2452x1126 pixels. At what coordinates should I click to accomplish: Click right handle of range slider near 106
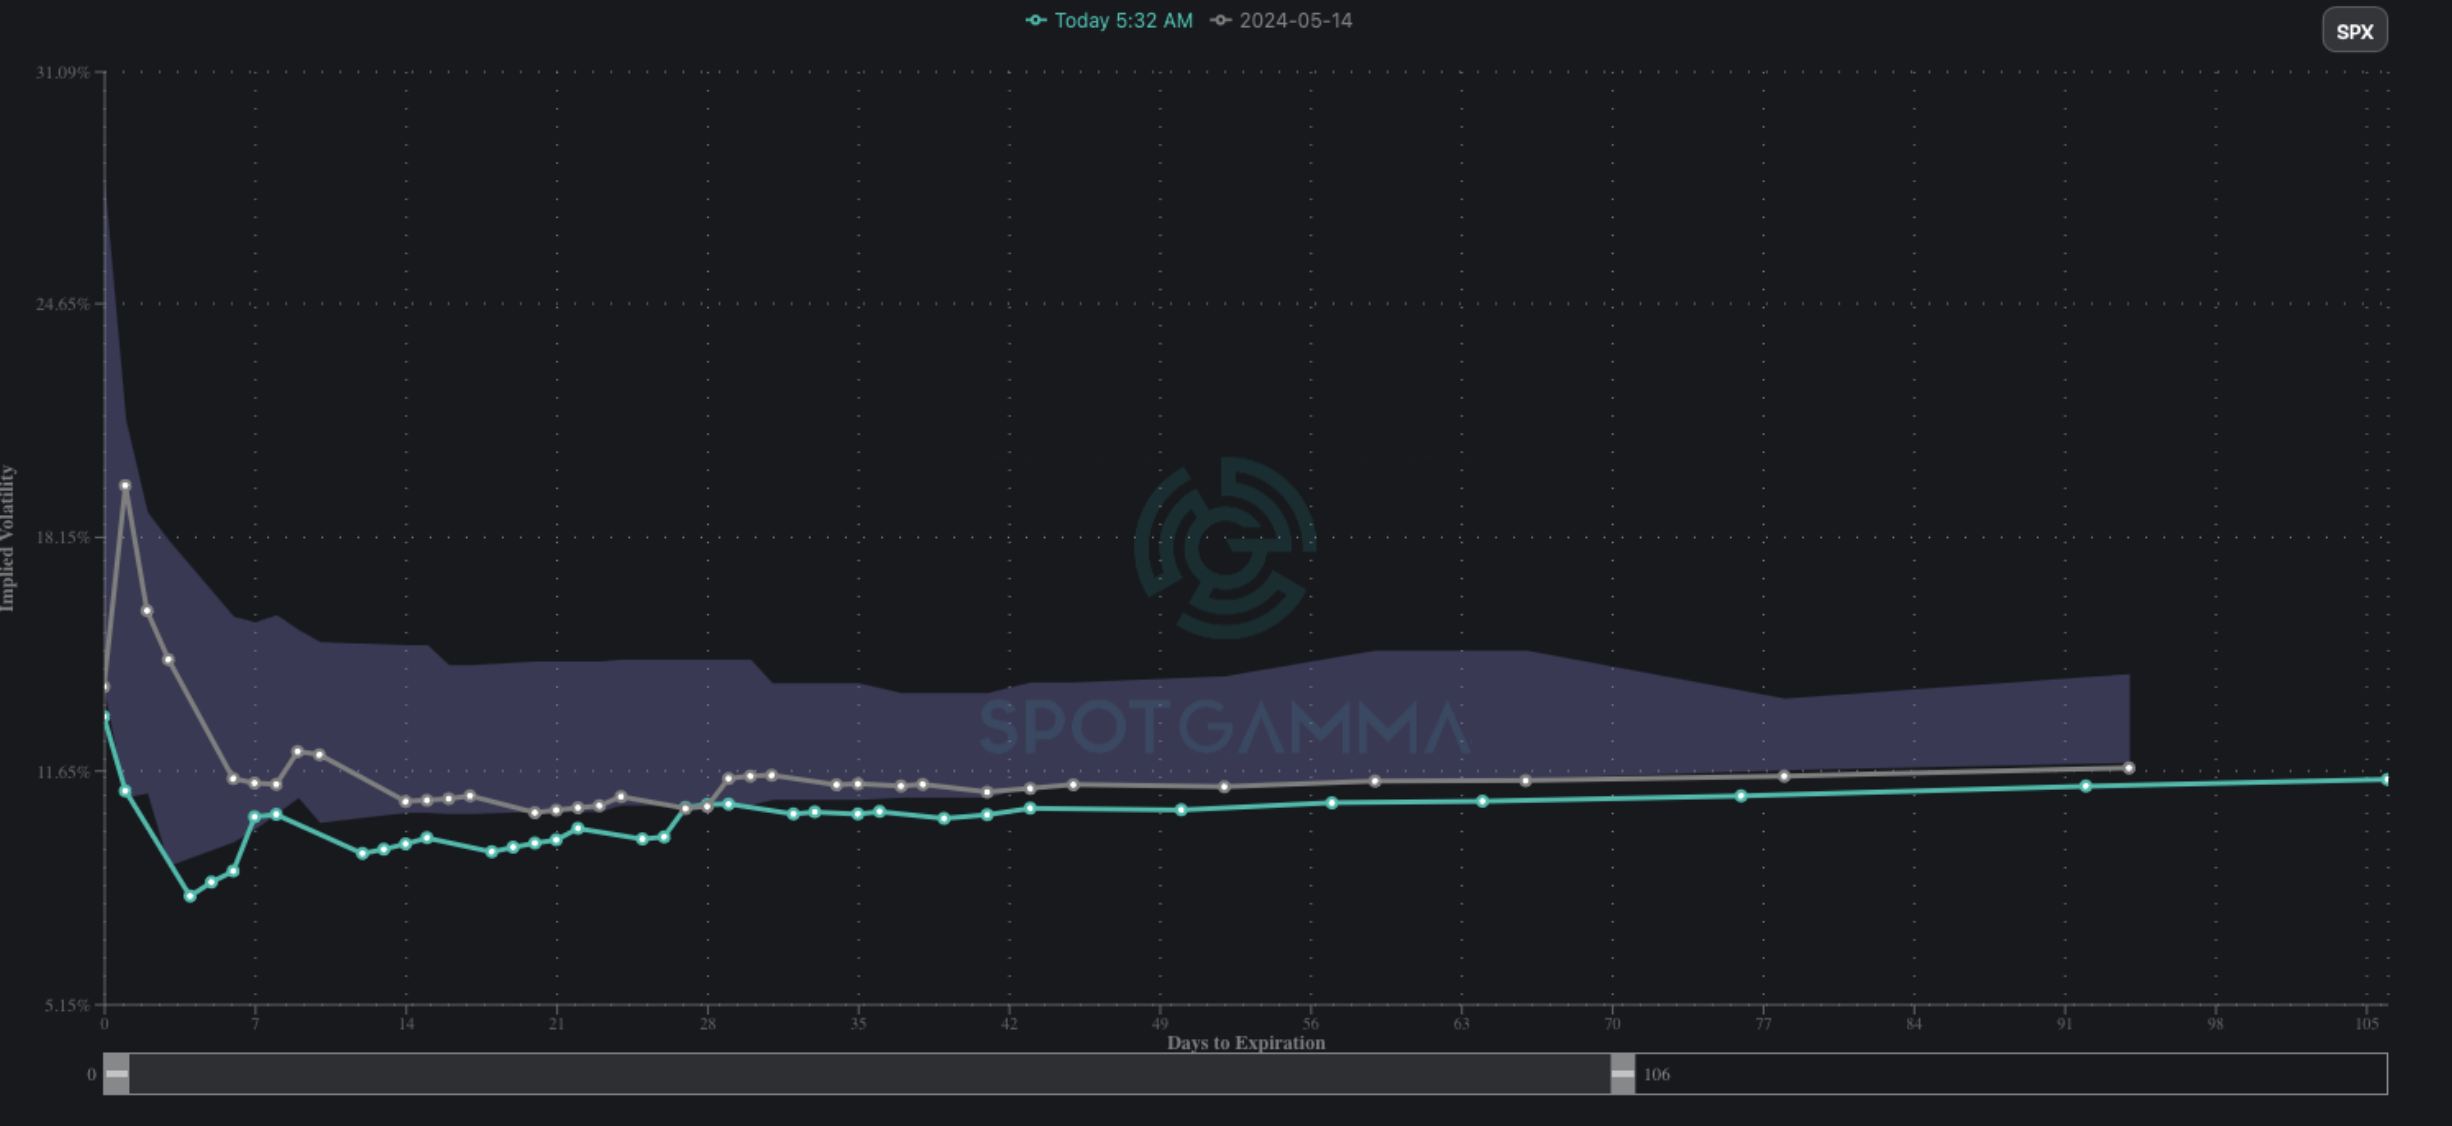click(x=1622, y=1074)
